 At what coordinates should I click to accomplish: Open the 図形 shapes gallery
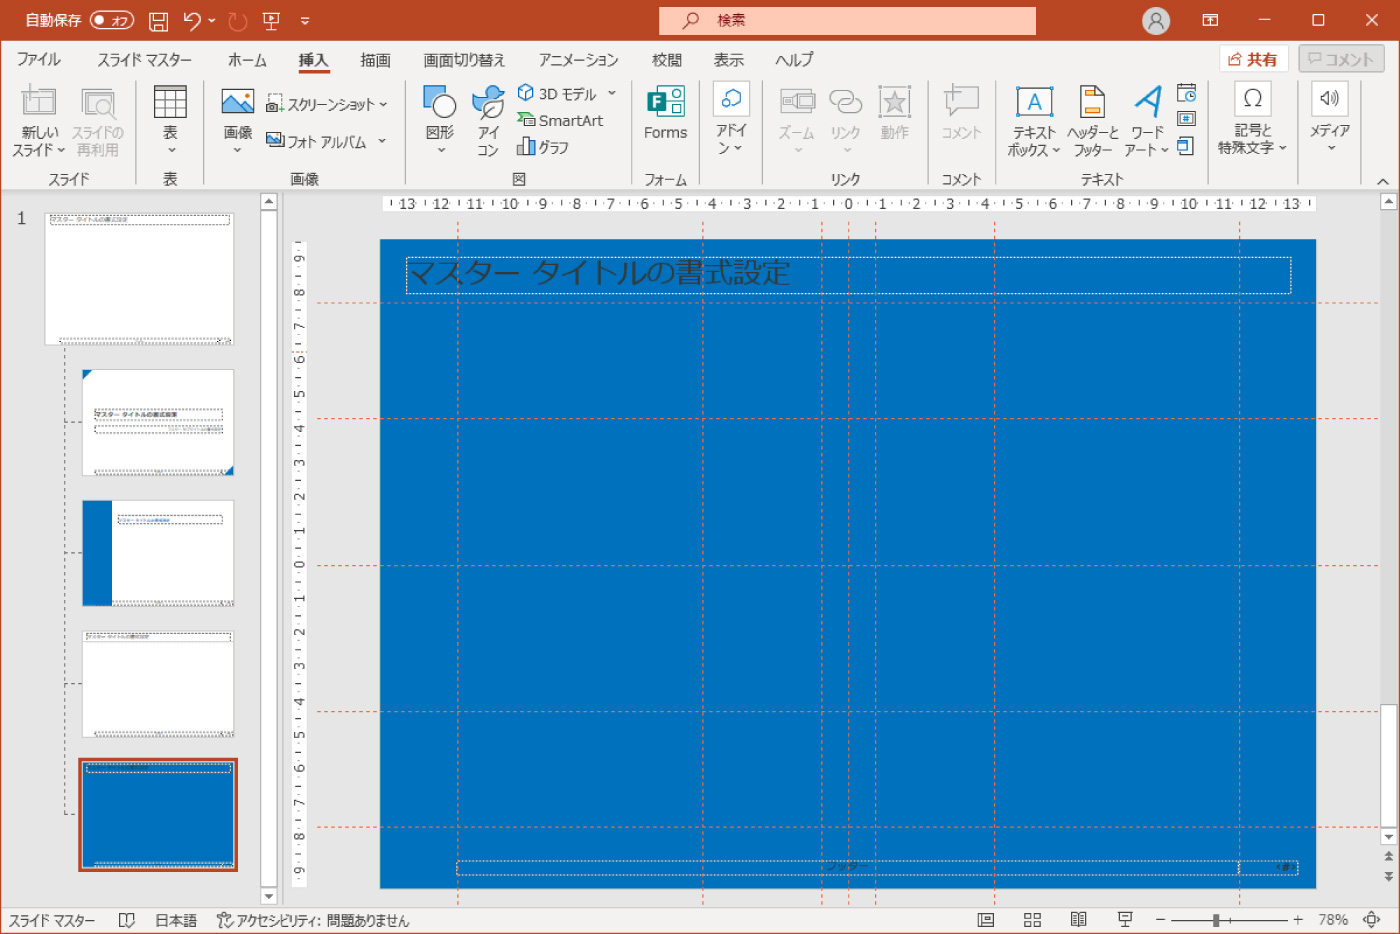(440, 120)
